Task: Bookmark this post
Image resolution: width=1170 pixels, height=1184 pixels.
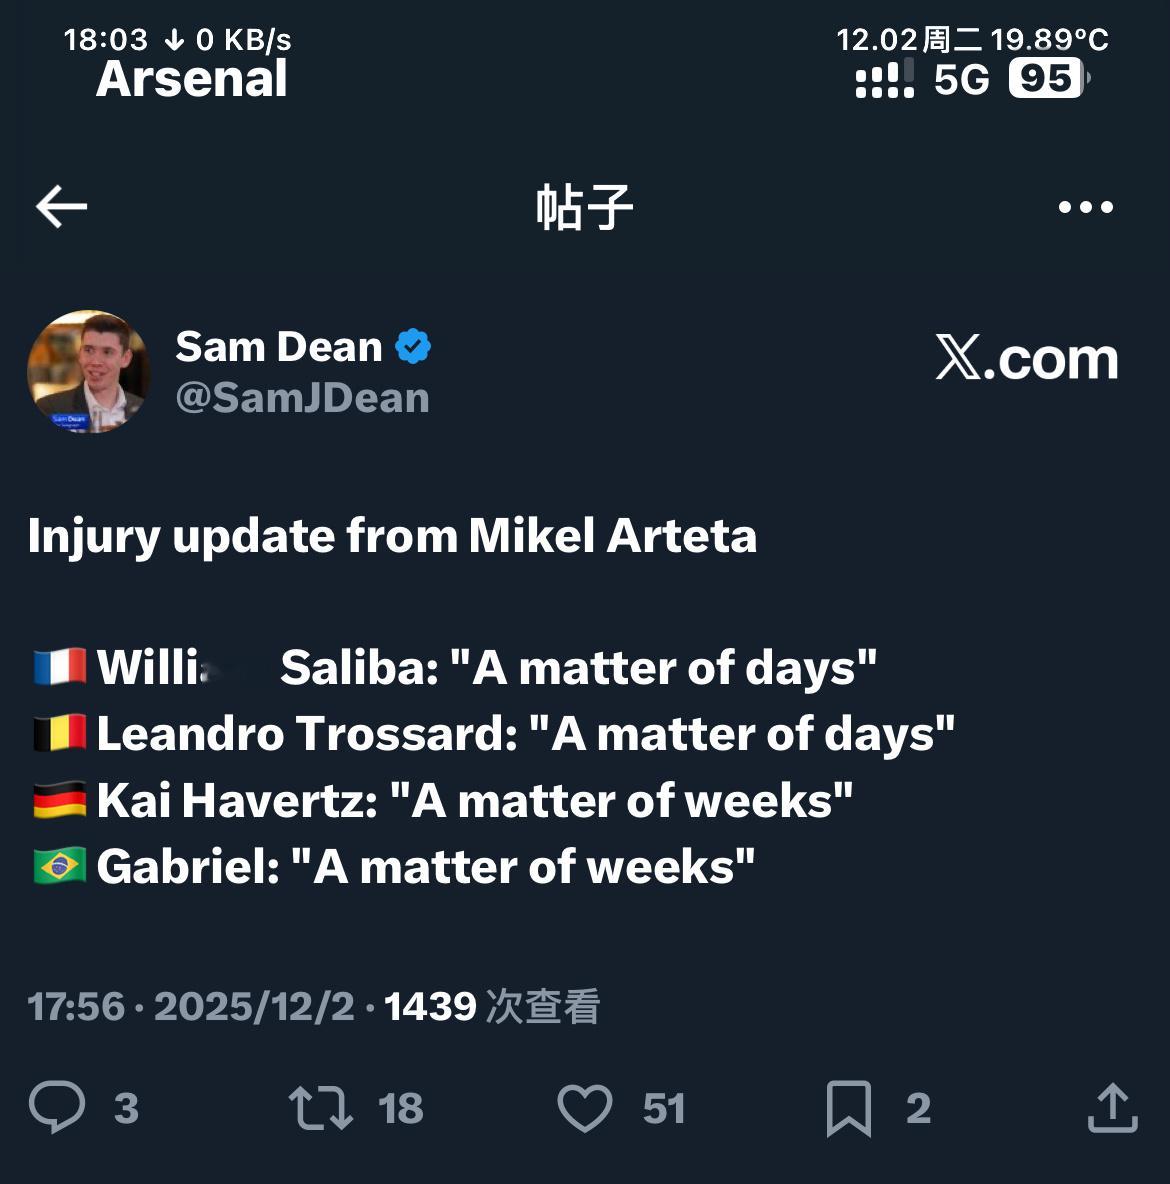Action: [x=849, y=1108]
